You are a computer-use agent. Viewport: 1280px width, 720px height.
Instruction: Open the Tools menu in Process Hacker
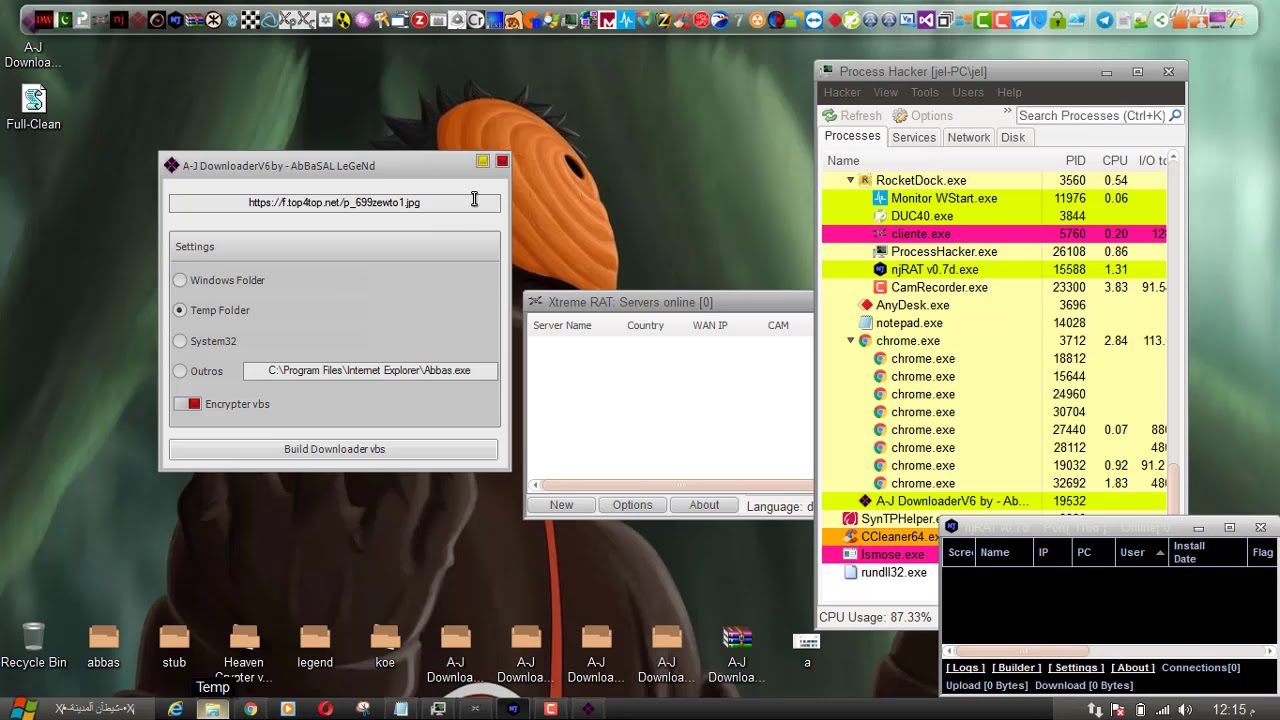(924, 92)
